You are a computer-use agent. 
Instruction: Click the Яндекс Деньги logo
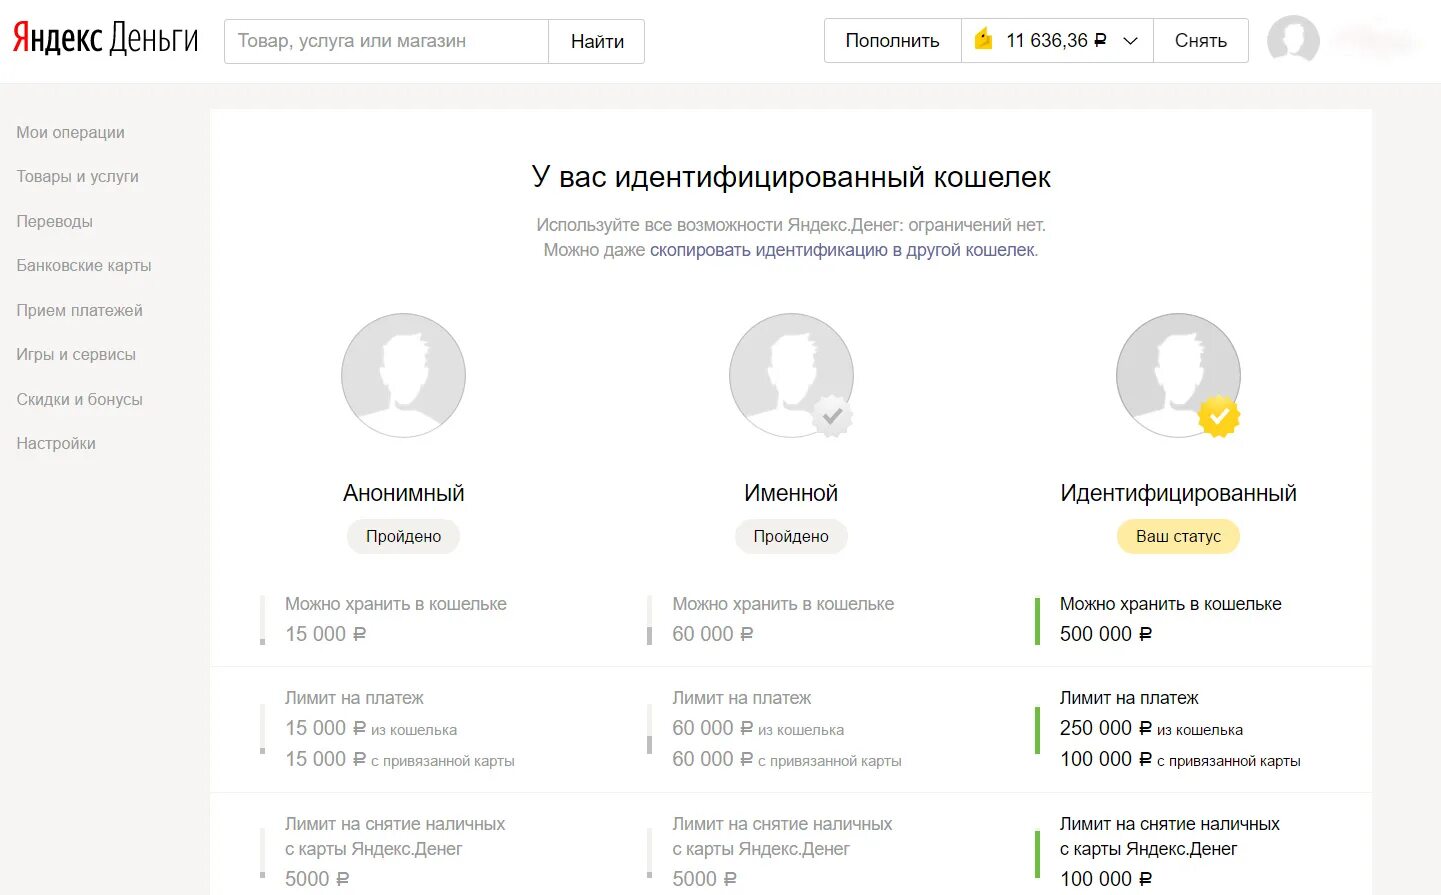point(105,40)
